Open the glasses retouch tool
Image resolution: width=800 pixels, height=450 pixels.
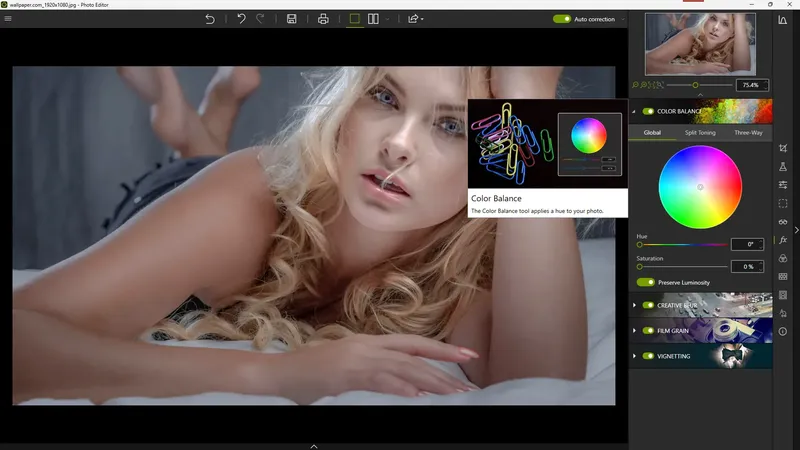click(x=783, y=221)
